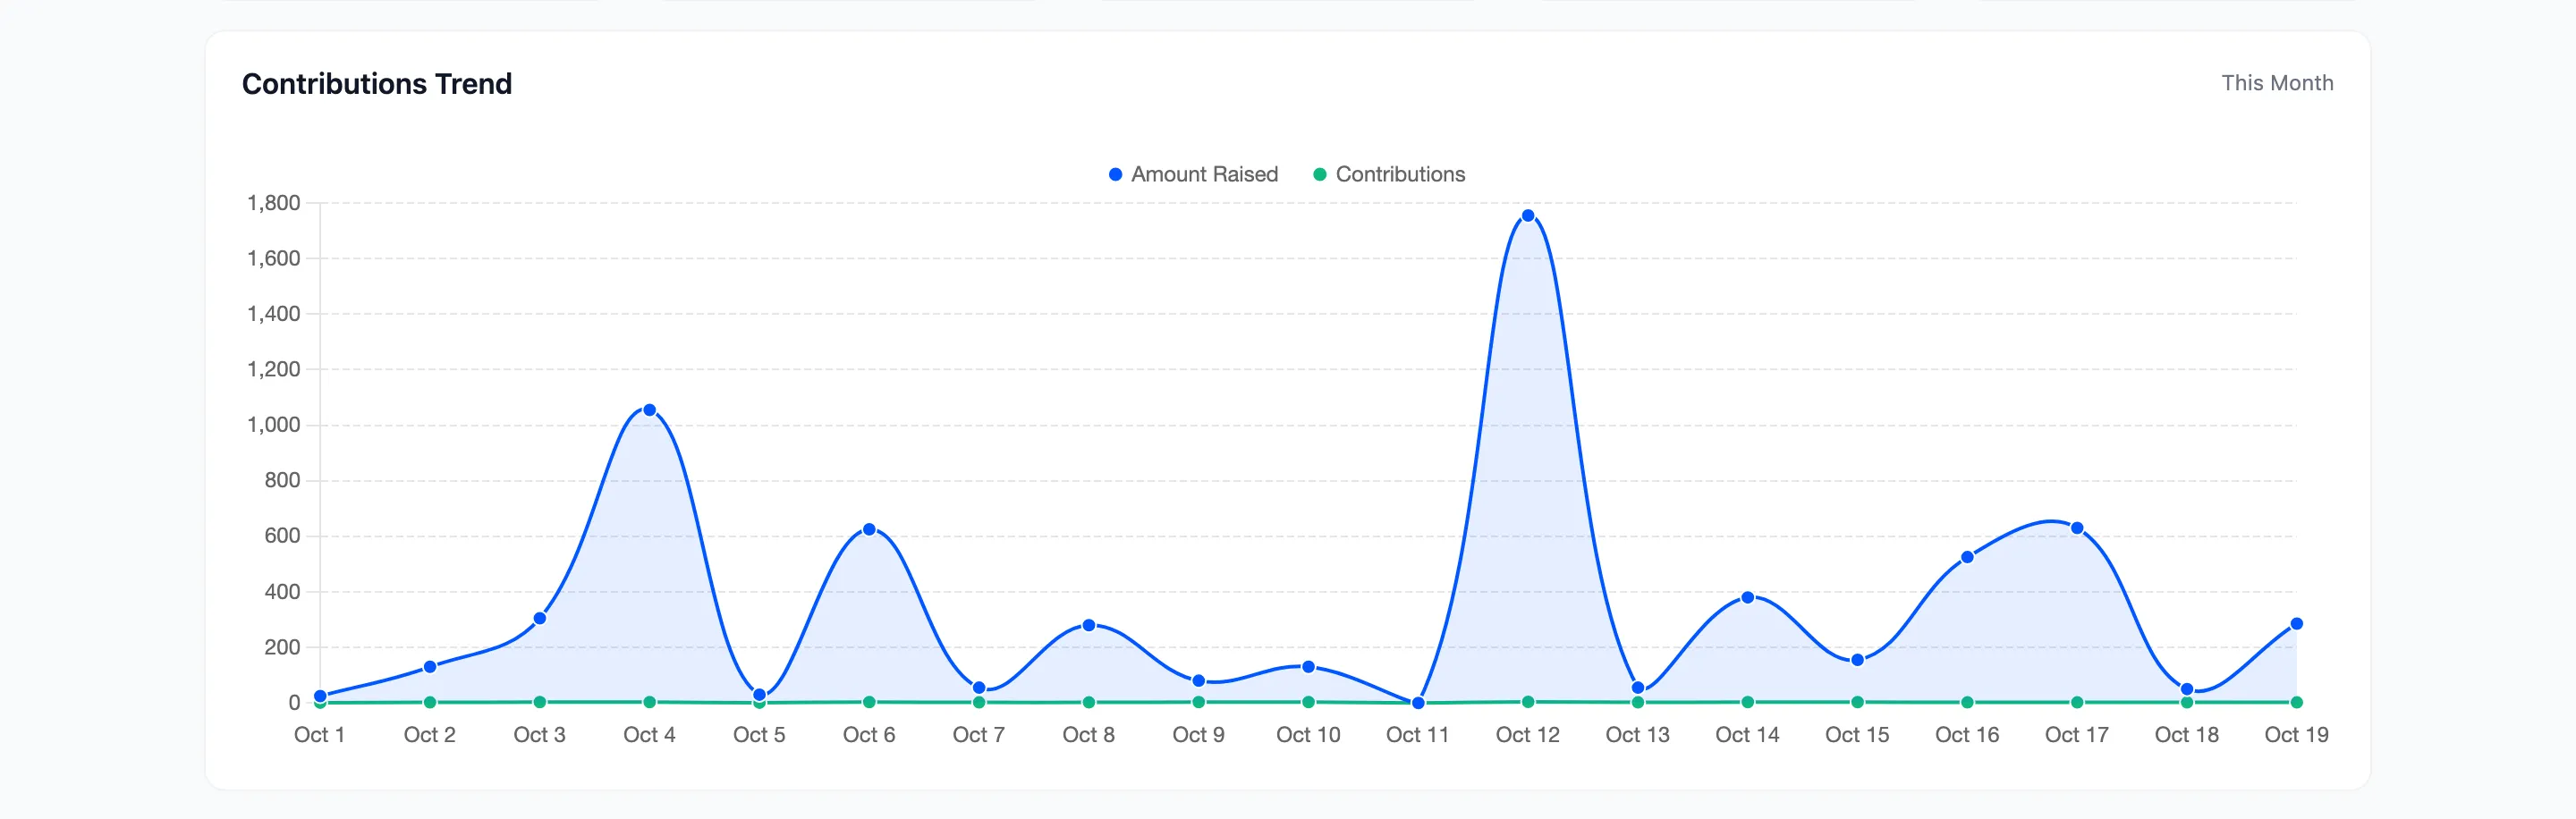Select the Oct 8 Amount Raised point
The image size is (2576, 819).
[1088, 625]
